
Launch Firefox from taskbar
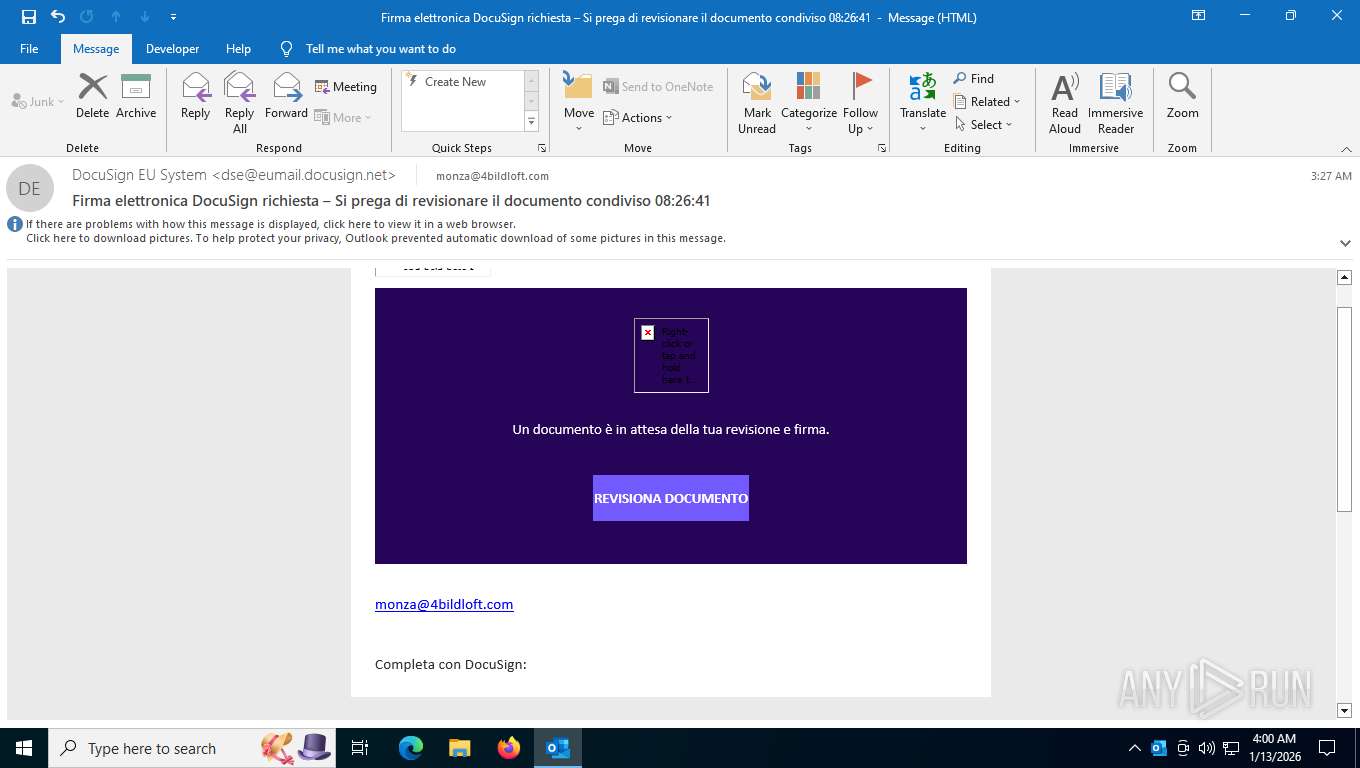pyautogui.click(x=509, y=748)
